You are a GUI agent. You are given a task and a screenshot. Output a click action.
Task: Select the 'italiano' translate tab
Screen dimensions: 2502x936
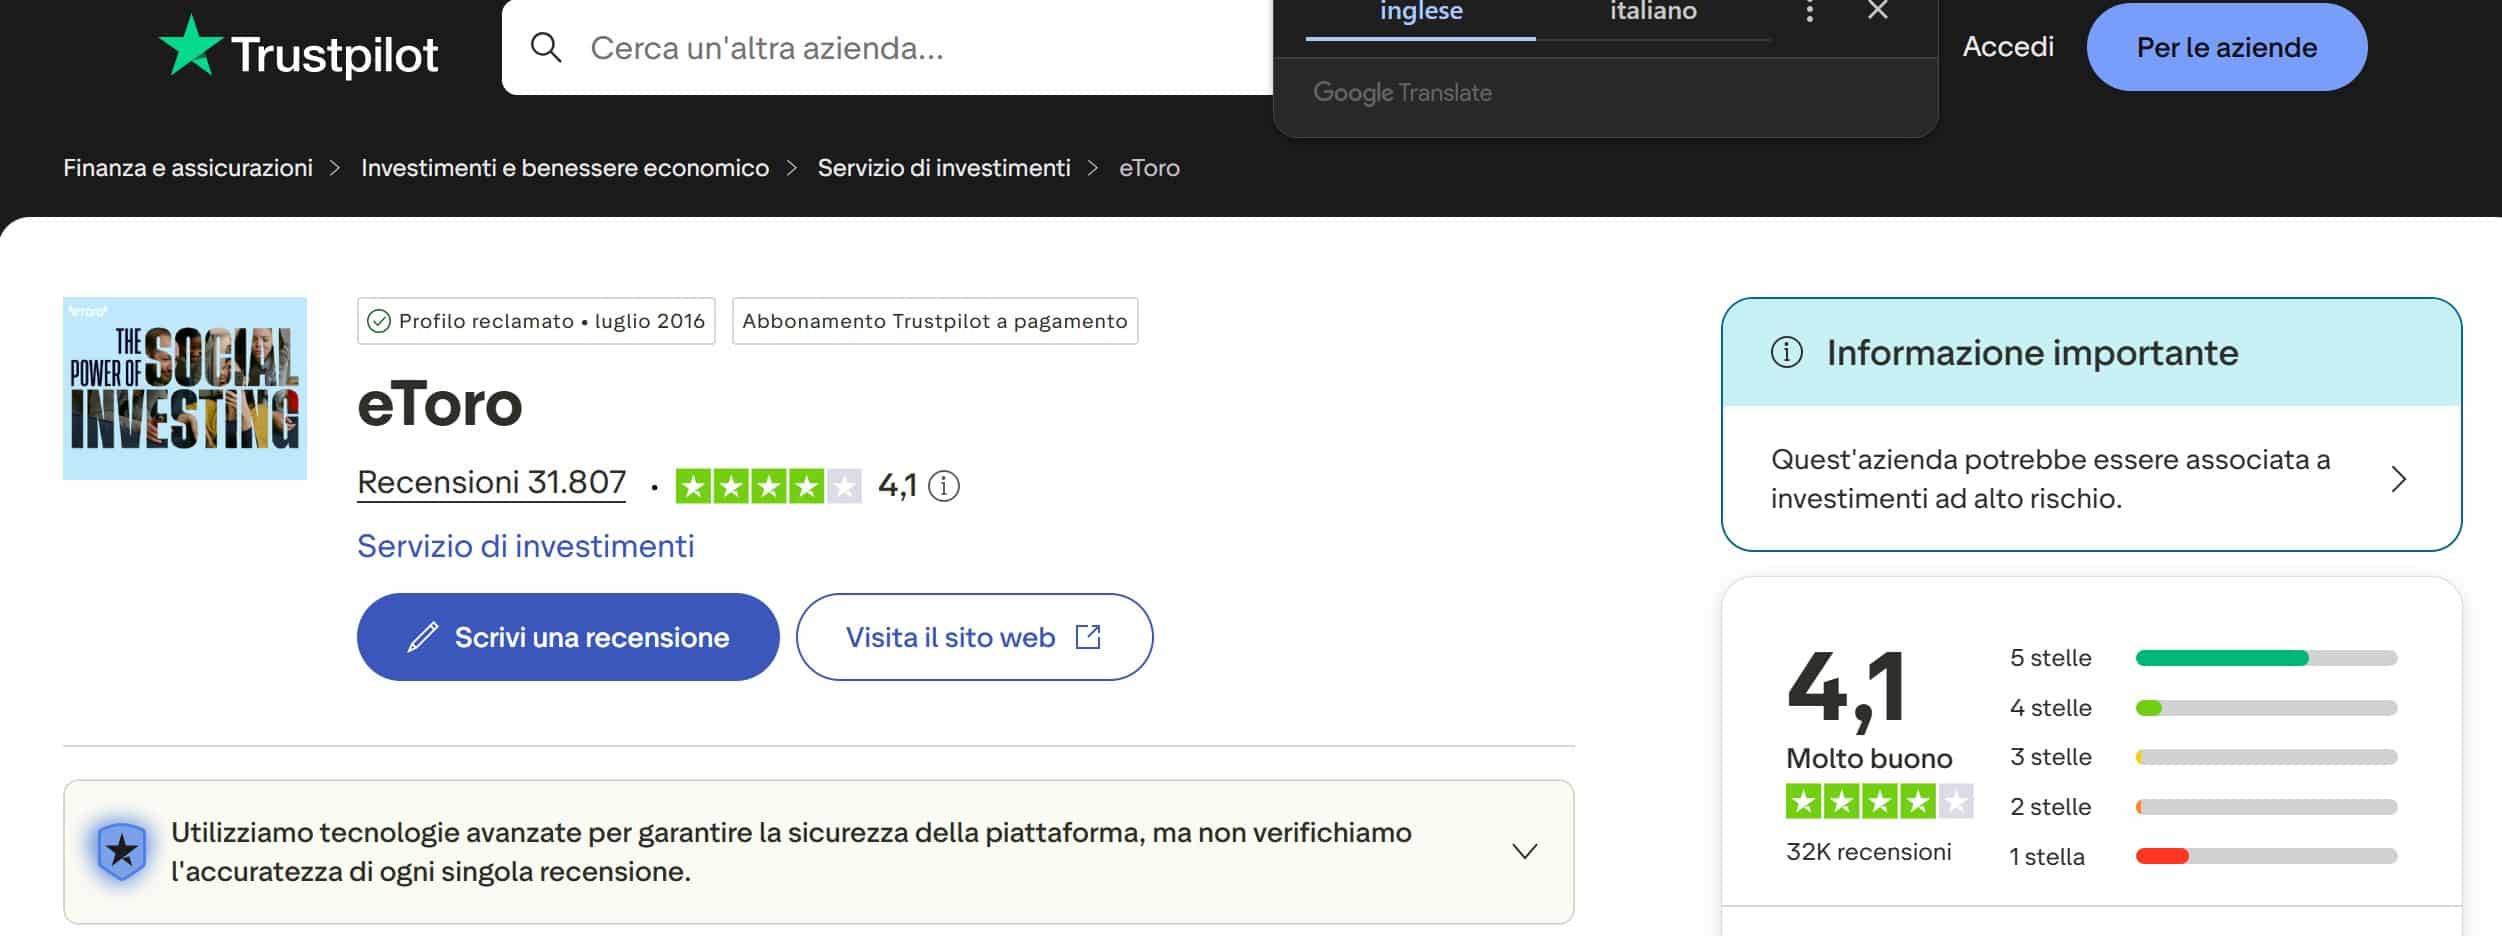[1653, 13]
